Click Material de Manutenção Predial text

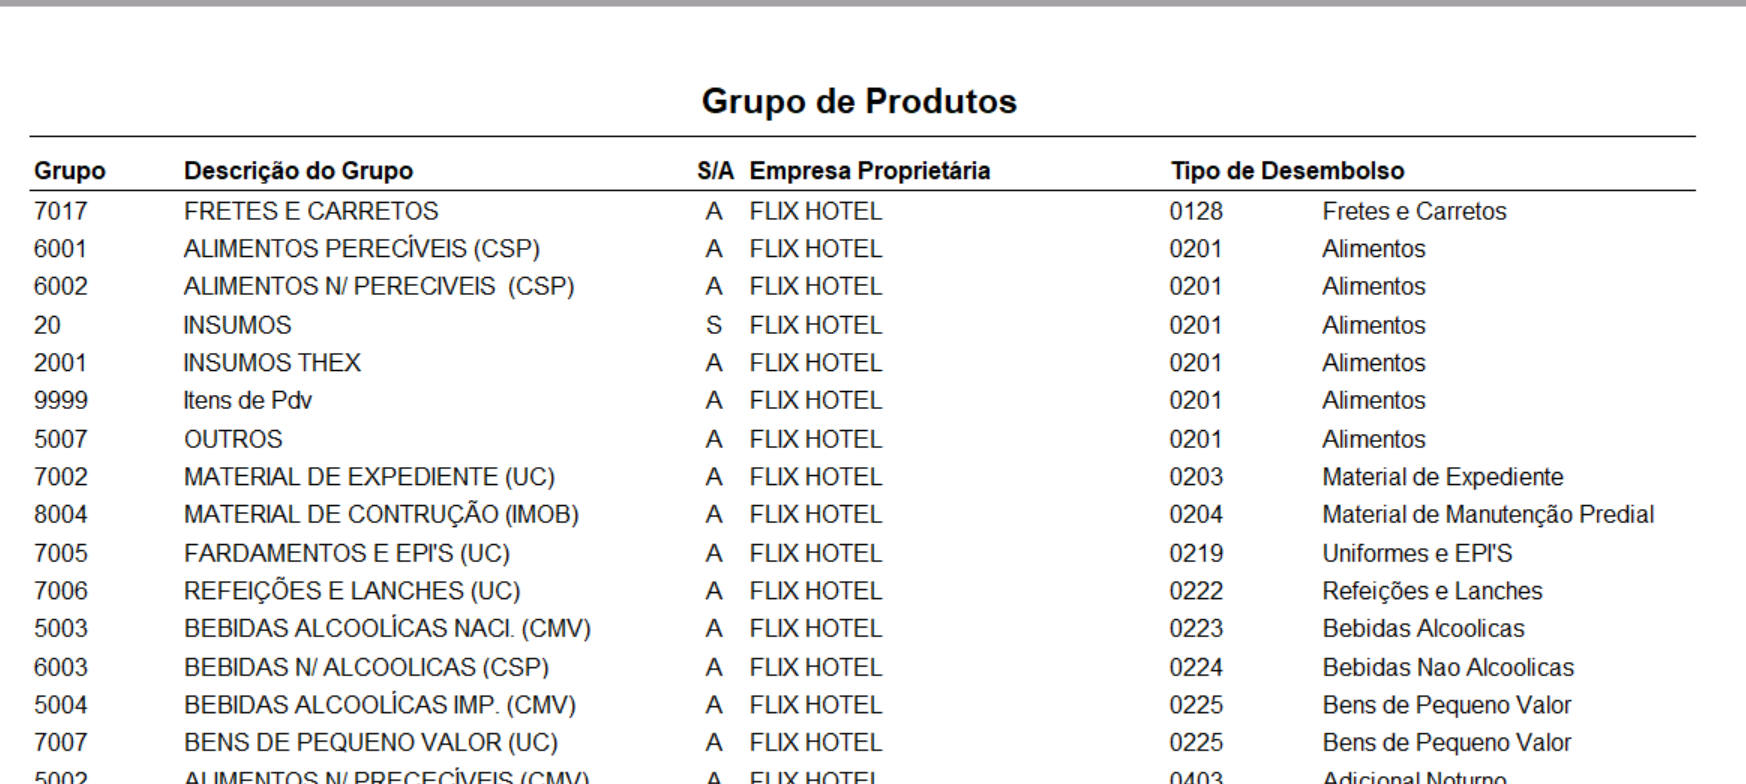1488,515
